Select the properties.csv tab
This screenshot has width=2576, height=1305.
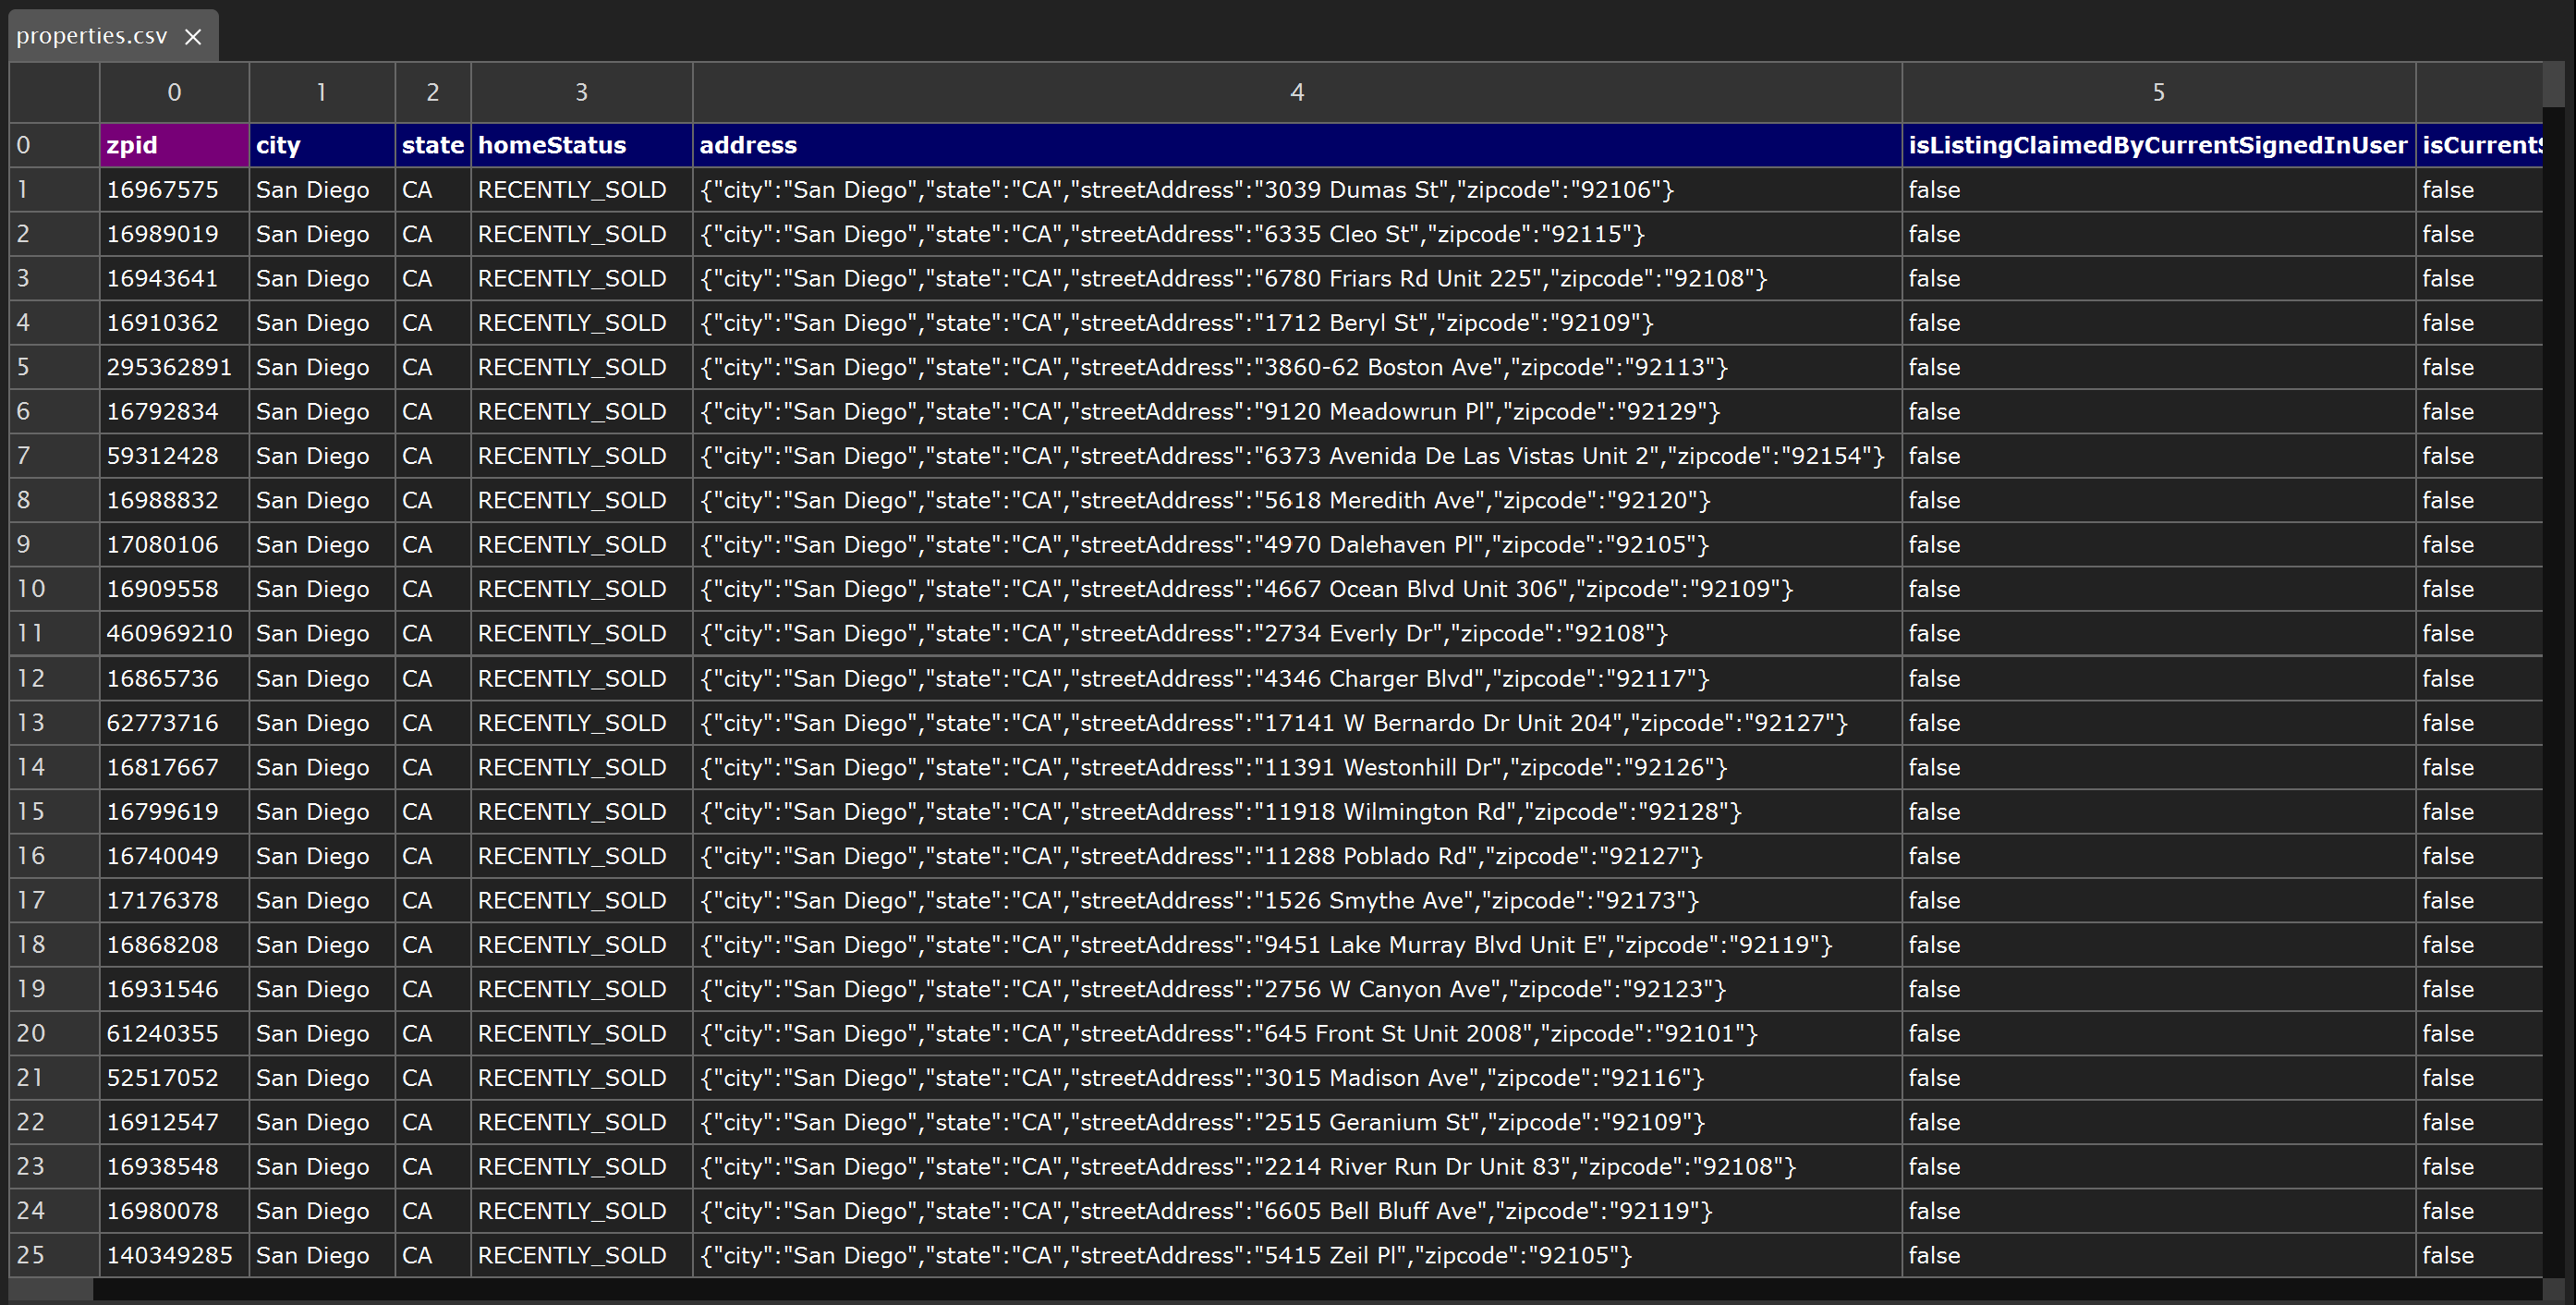(x=113, y=36)
